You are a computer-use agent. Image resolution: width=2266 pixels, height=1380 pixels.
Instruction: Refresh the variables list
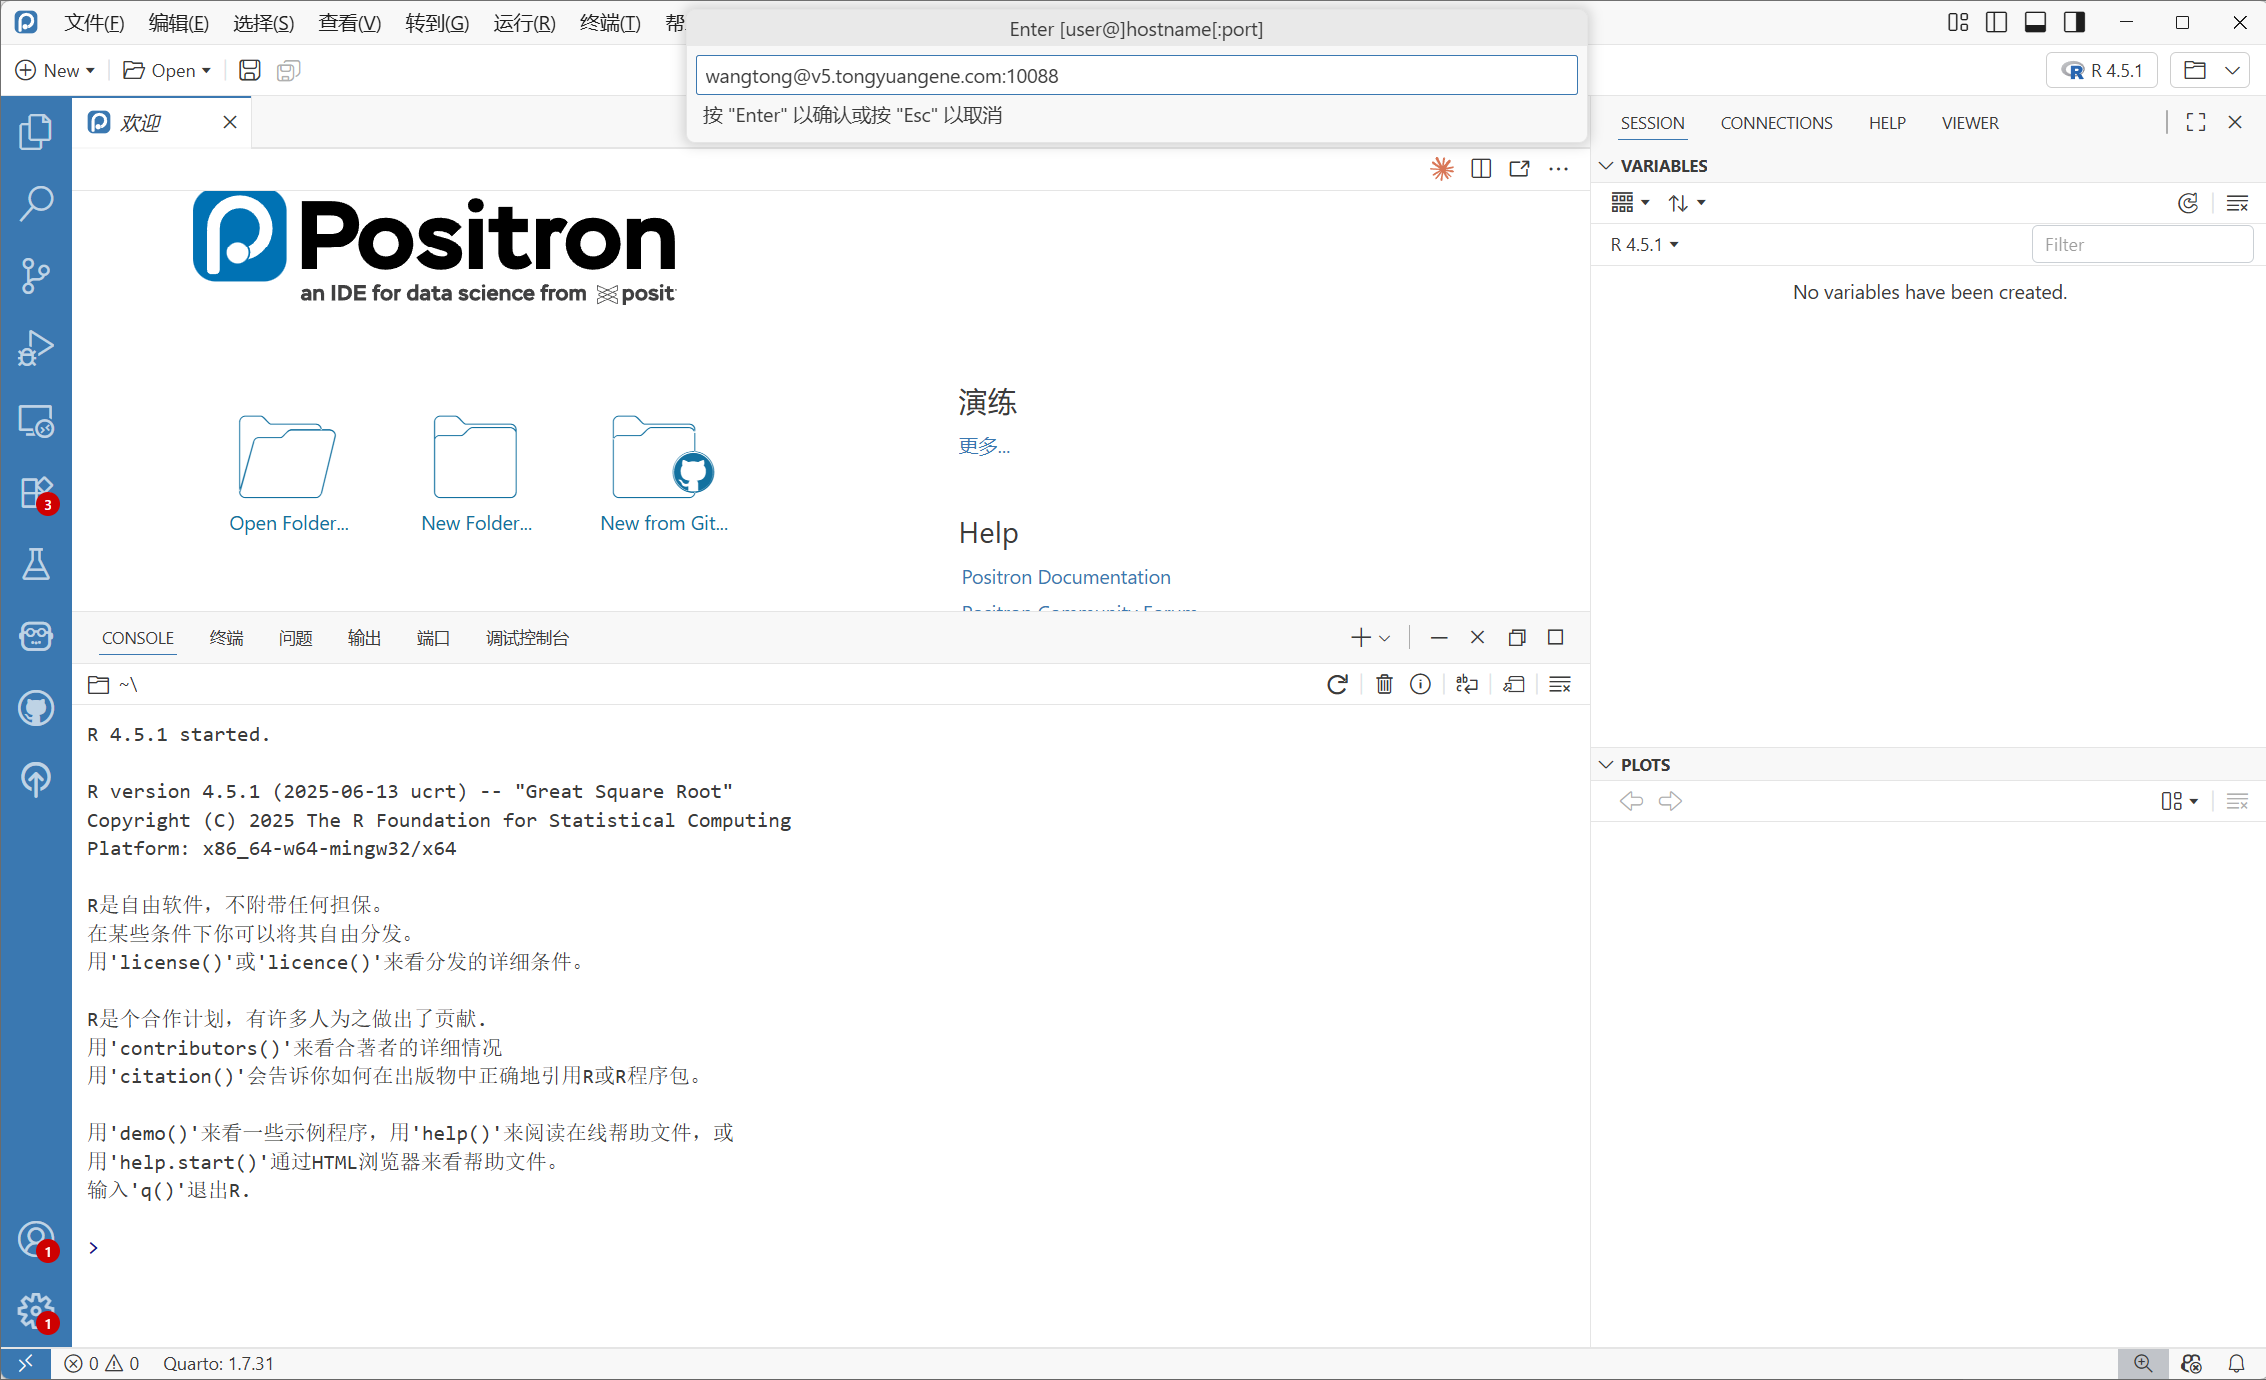[2188, 203]
